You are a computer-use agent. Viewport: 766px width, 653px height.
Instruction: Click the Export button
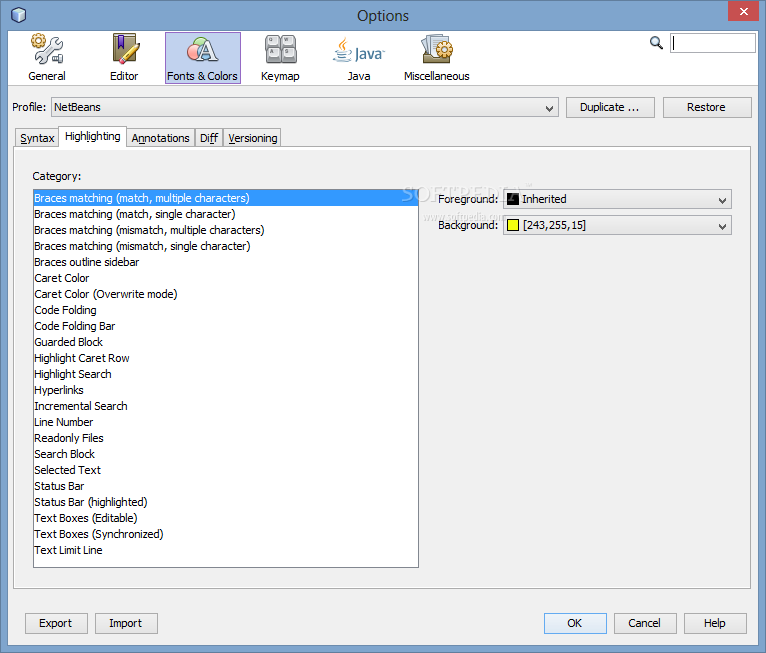coord(56,623)
